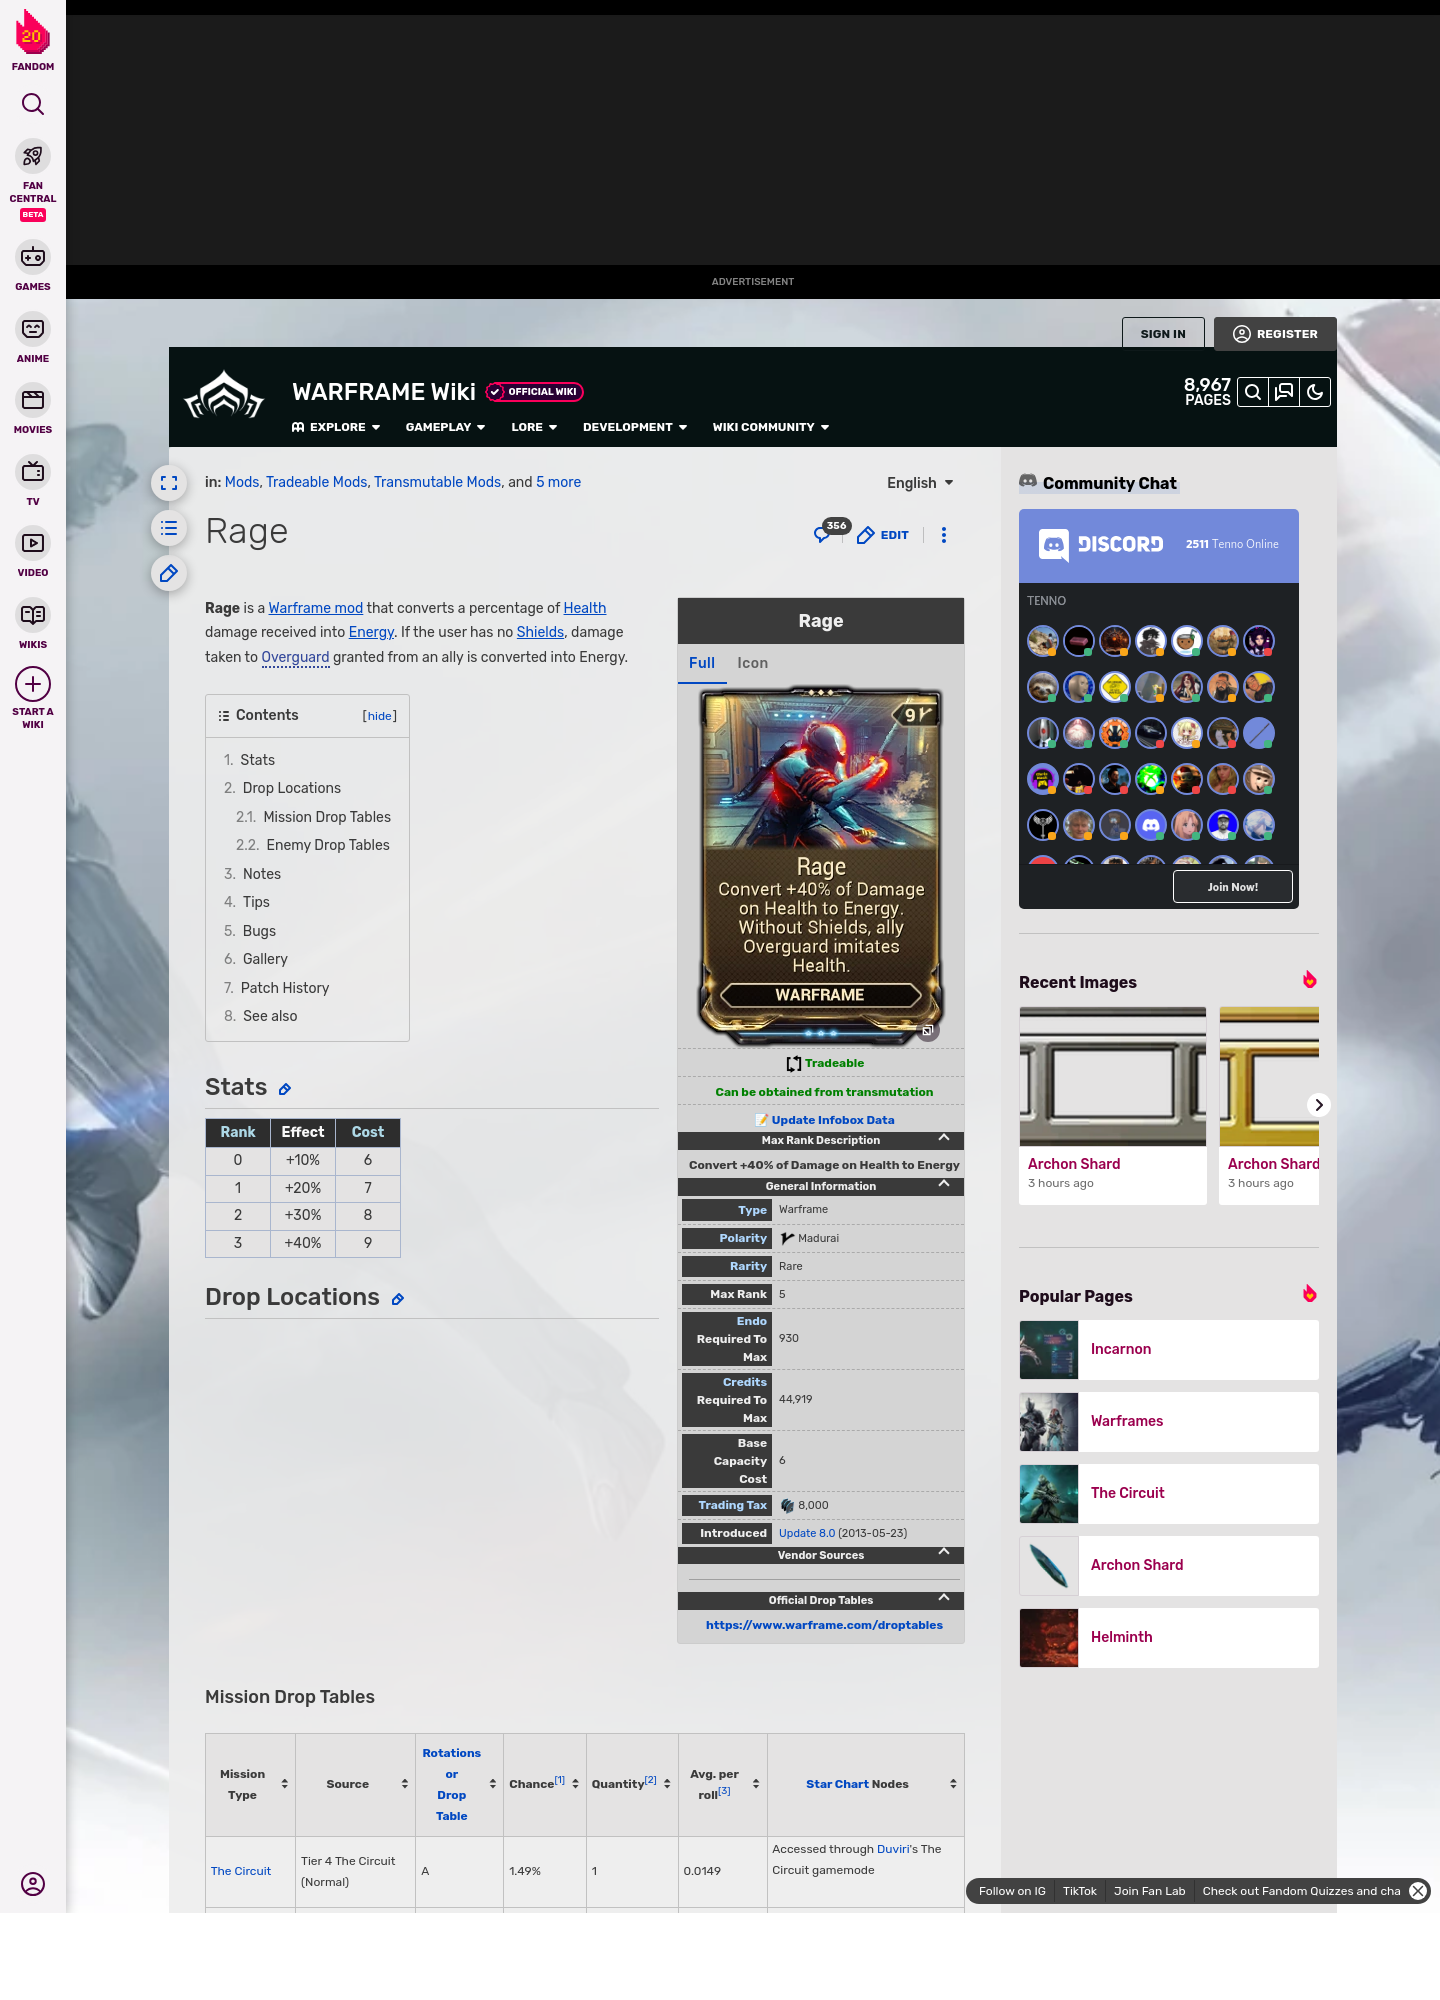Open the Anime sidebar icon
The width and height of the screenshot is (1440, 2000).
click(33, 329)
